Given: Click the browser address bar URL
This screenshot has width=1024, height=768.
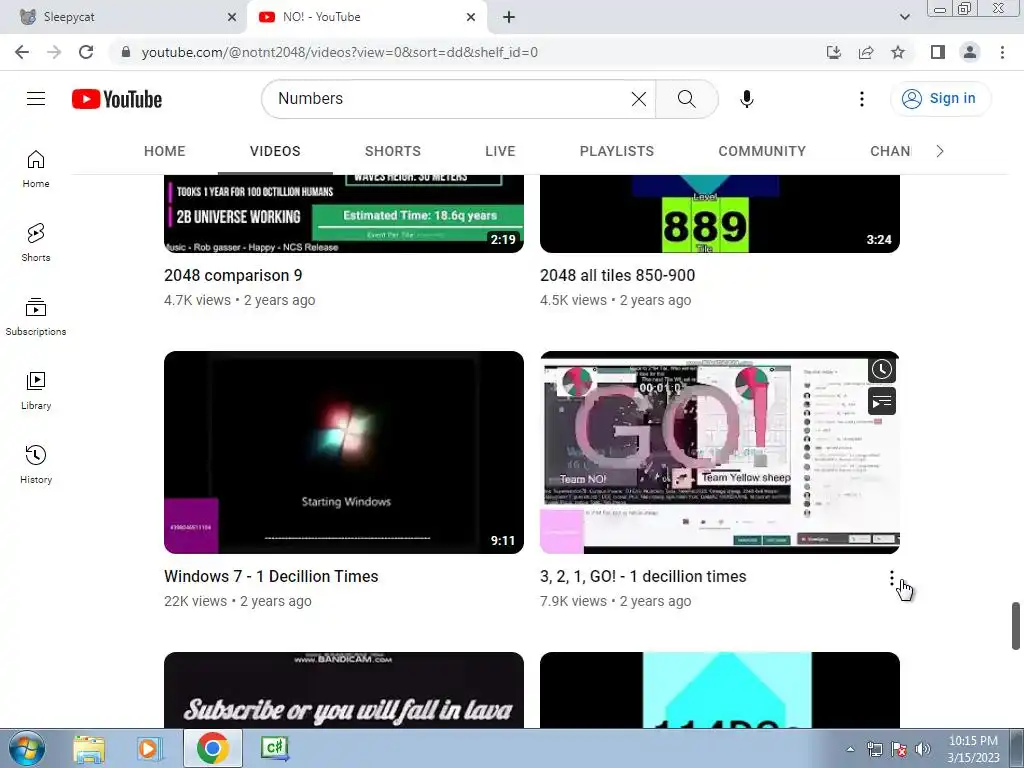Looking at the screenshot, I should pyautogui.click(x=340, y=52).
